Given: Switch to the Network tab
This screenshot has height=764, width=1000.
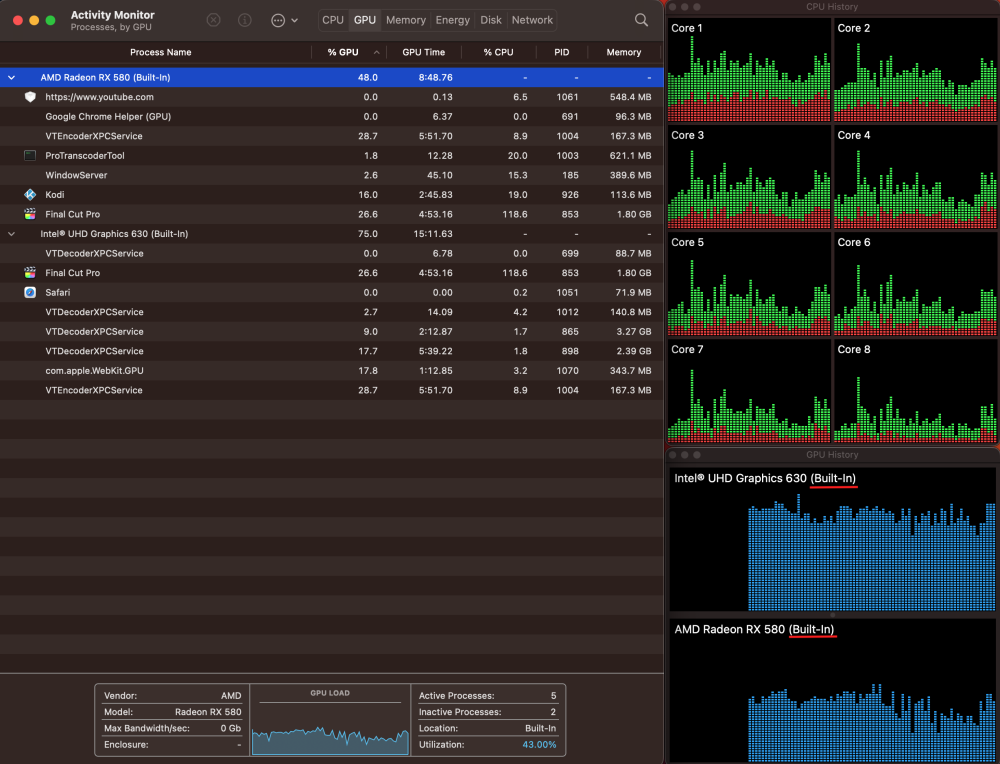Looking at the screenshot, I should (532, 20).
